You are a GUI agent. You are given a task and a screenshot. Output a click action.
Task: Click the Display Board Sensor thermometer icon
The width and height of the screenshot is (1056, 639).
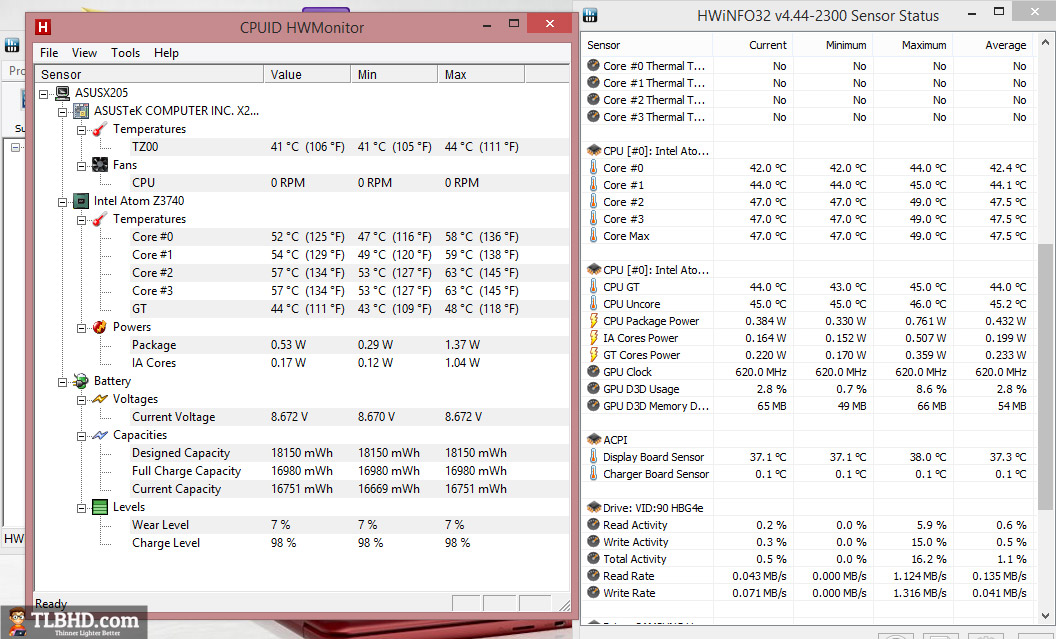pos(593,457)
